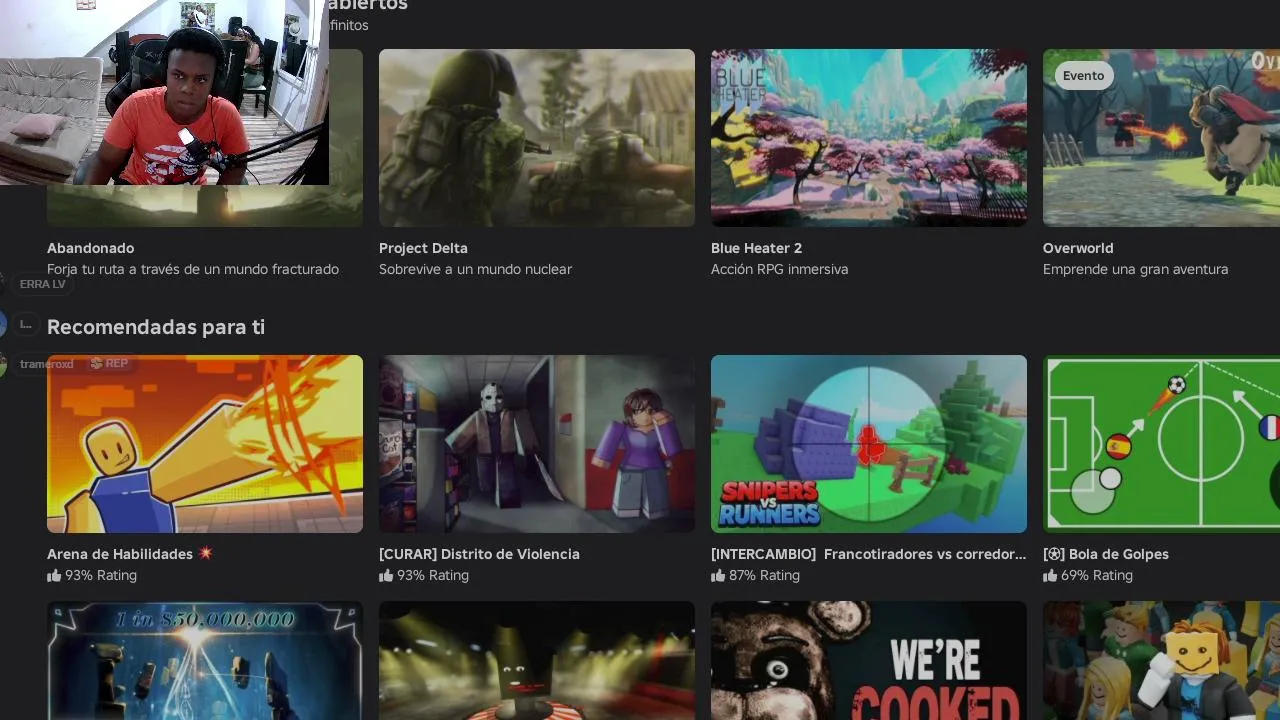
Task: Click the text 'Emprende una gran aventura'
Action: pyautogui.click(x=1135, y=269)
